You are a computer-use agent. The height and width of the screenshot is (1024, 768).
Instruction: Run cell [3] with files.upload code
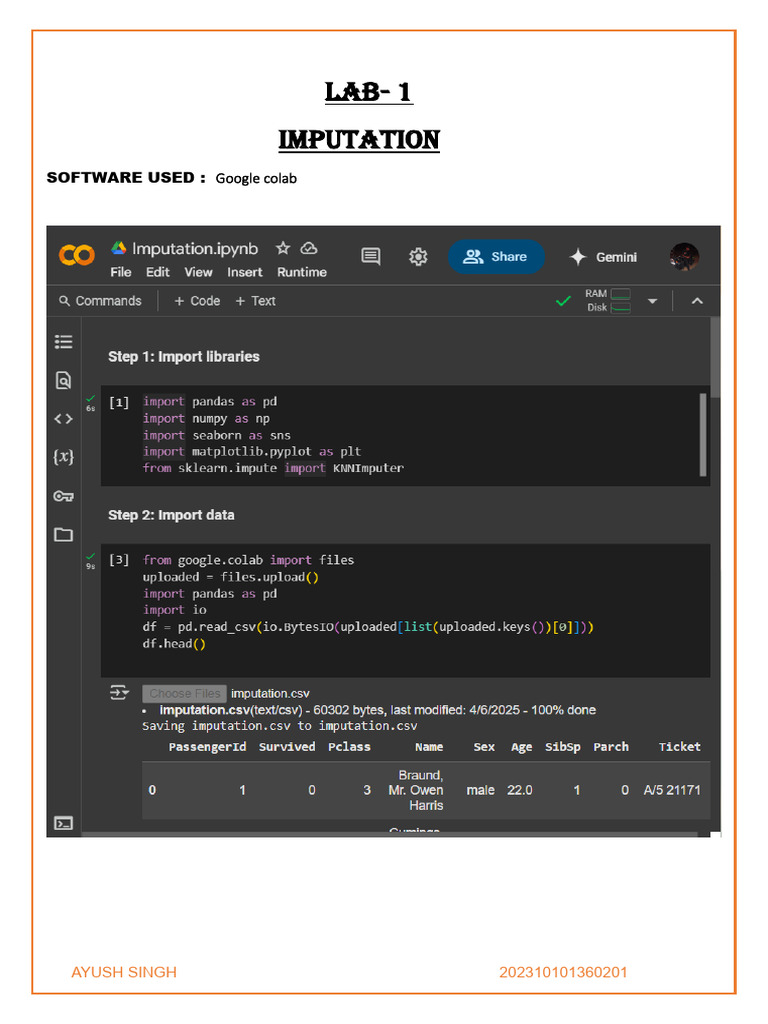(x=119, y=560)
